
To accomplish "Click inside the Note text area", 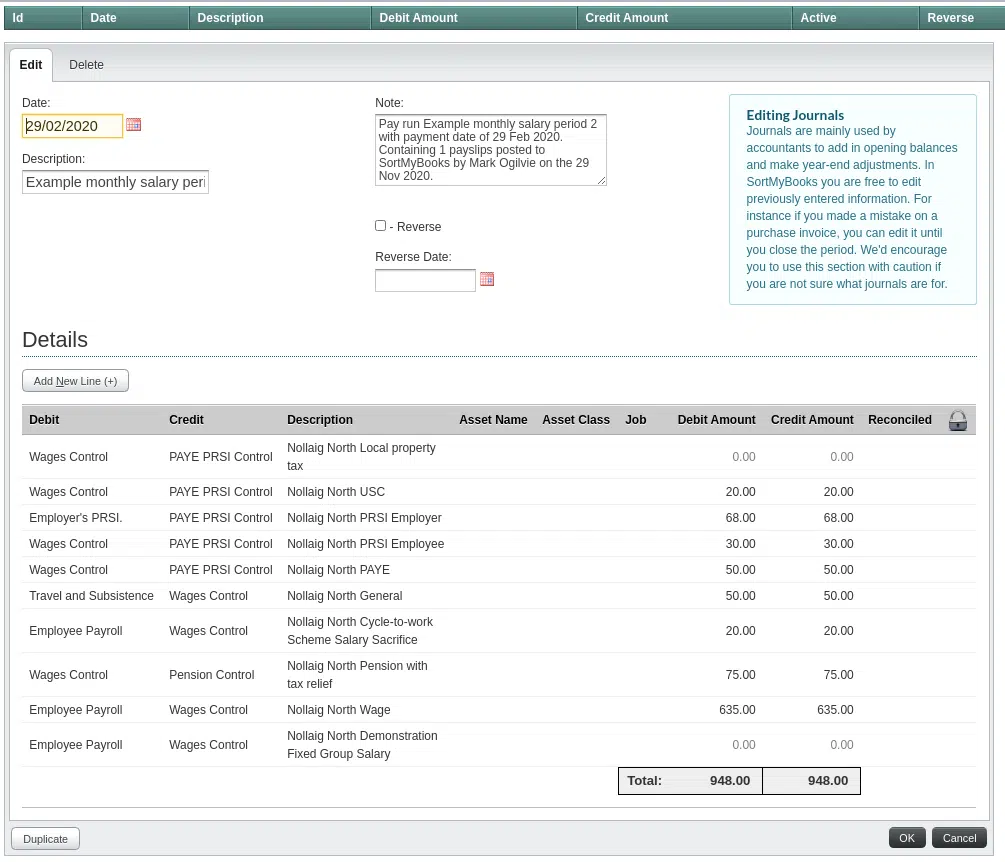I will coord(490,150).
